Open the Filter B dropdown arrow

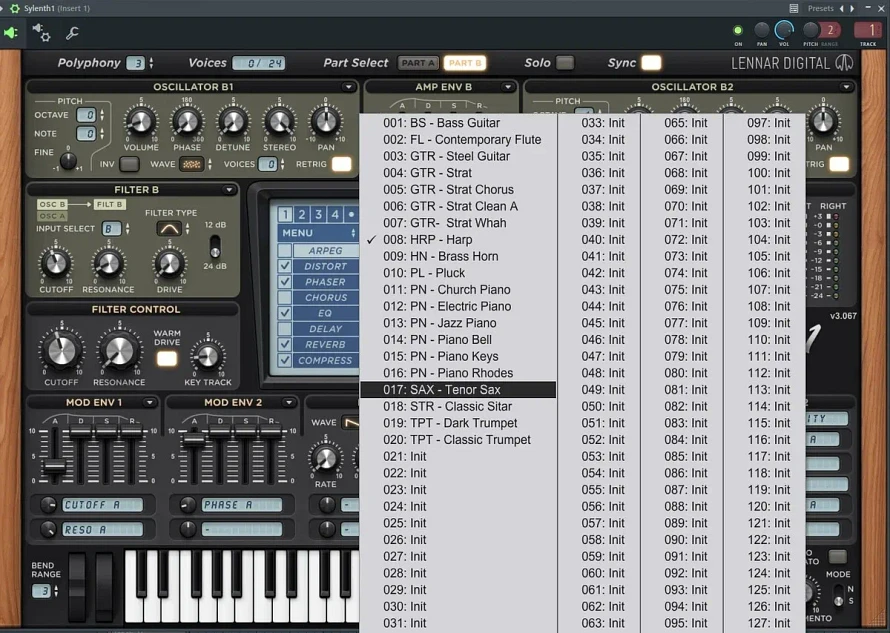[229, 190]
